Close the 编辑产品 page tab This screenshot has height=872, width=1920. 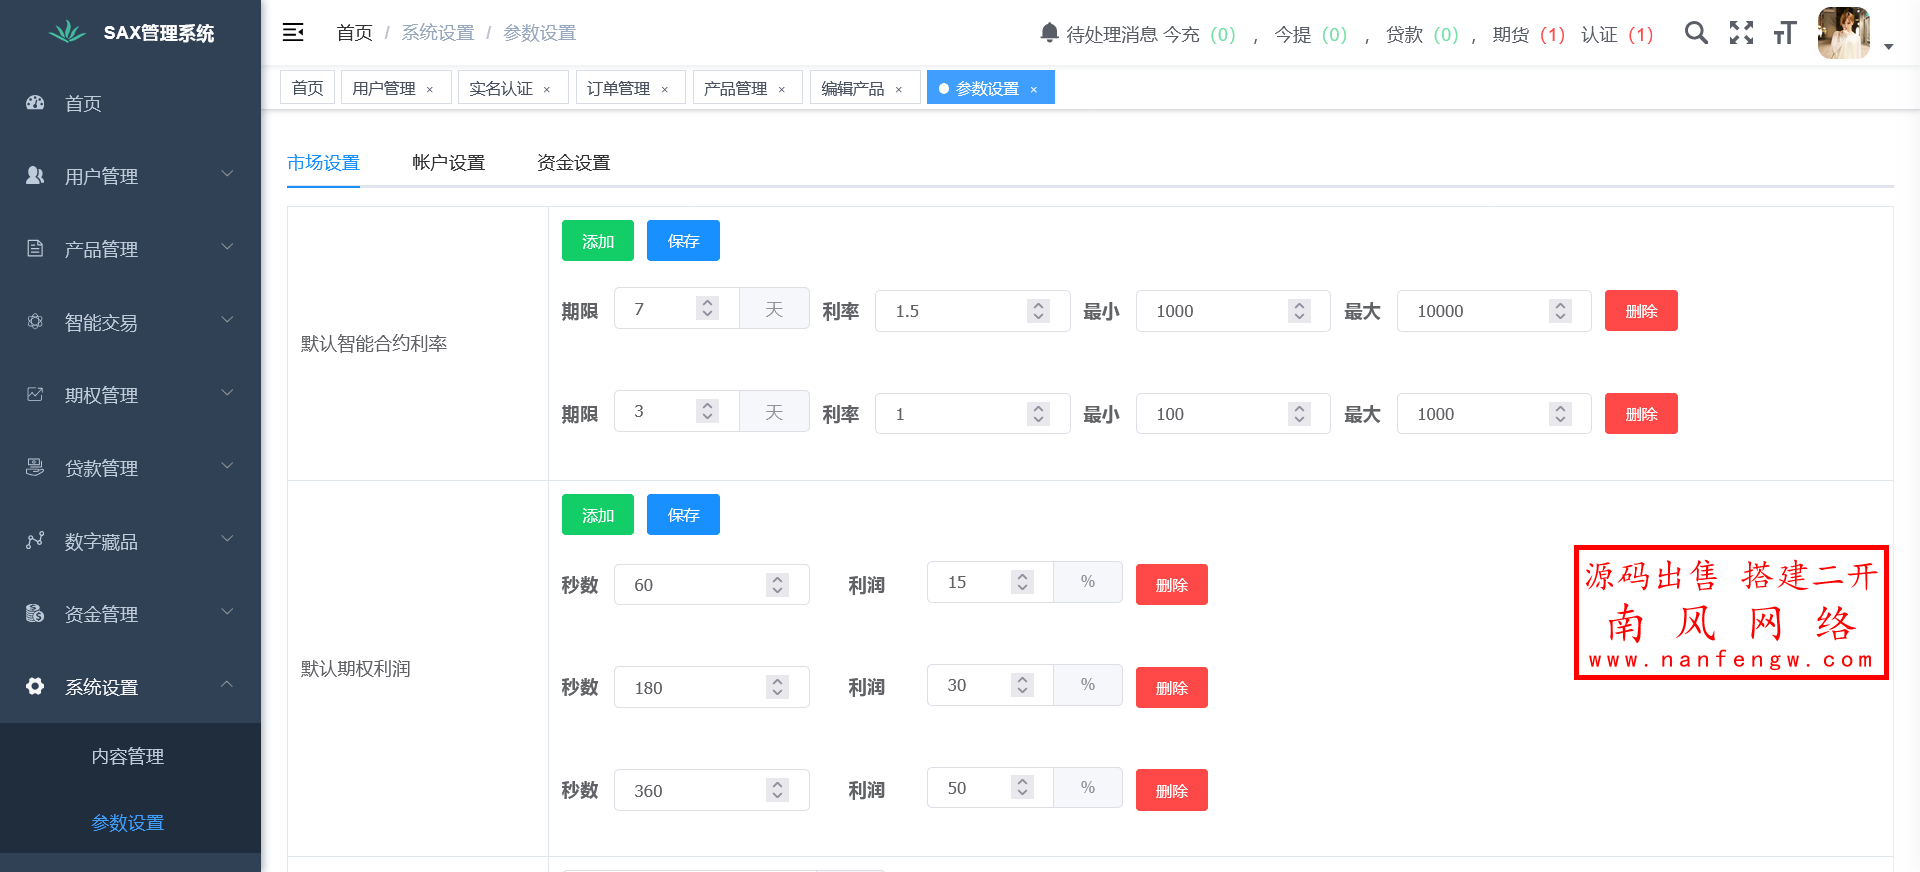click(x=899, y=90)
